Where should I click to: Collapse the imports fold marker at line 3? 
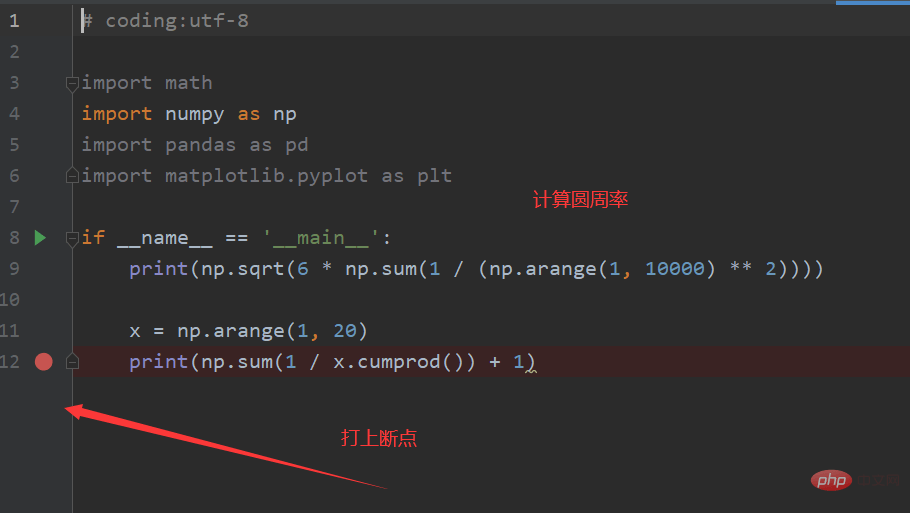click(x=72, y=84)
